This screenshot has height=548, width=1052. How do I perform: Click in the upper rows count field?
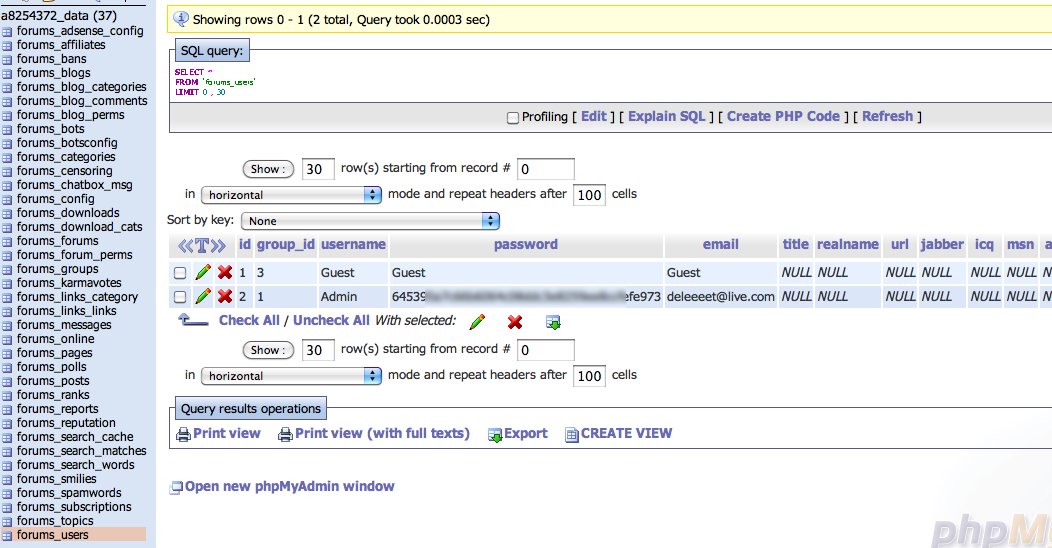pos(318,169)
